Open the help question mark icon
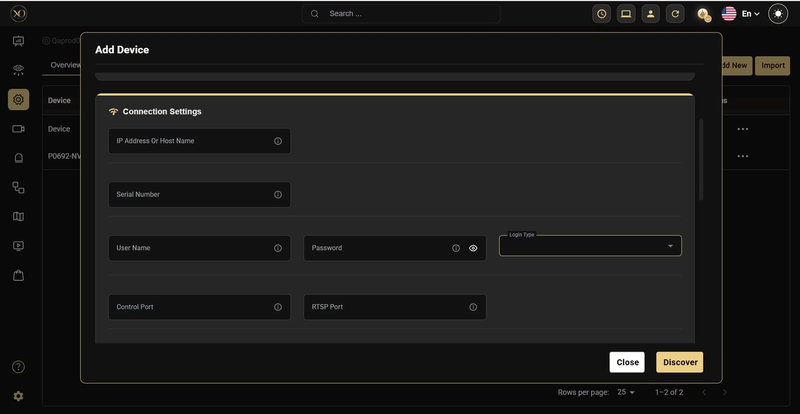 [18, 367]
